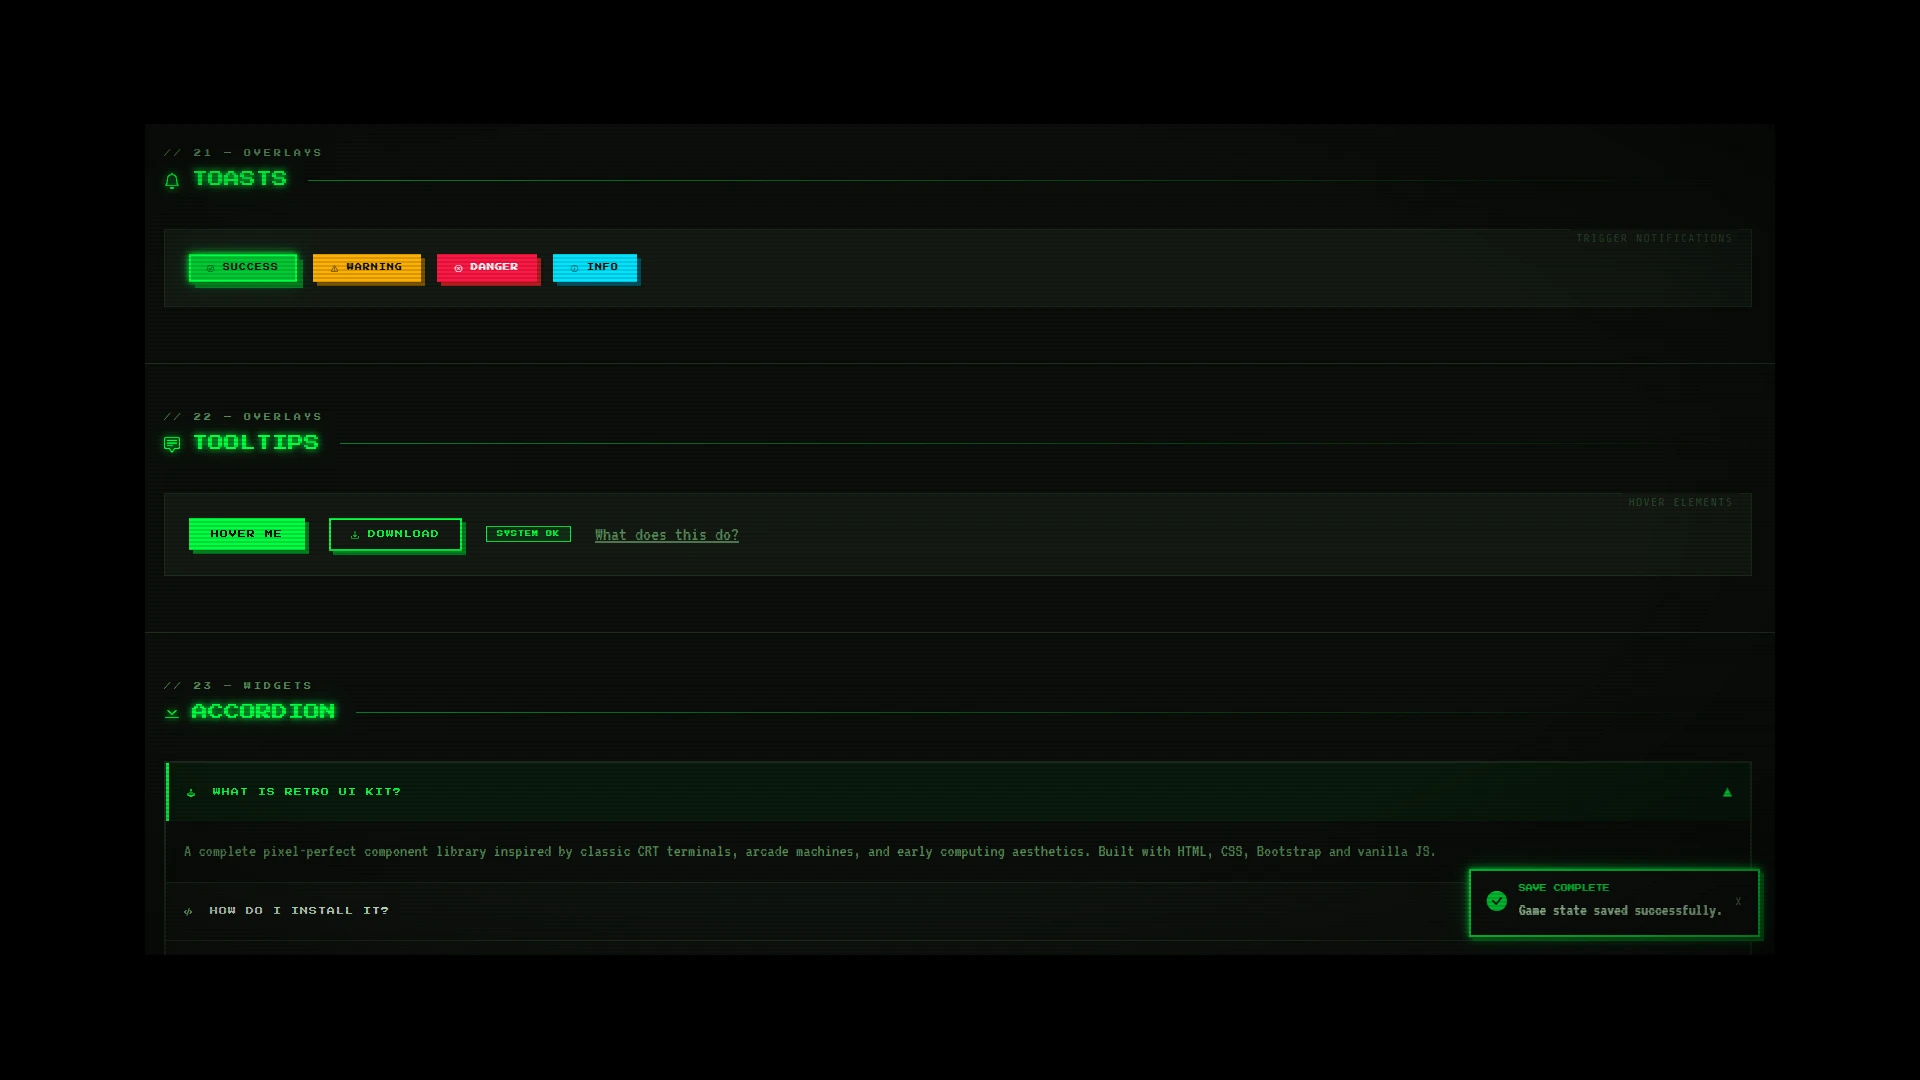This screenshot has height=1080, width=1920.
Task: Open the 'What does this do?' link
Action: coord(667,535)
